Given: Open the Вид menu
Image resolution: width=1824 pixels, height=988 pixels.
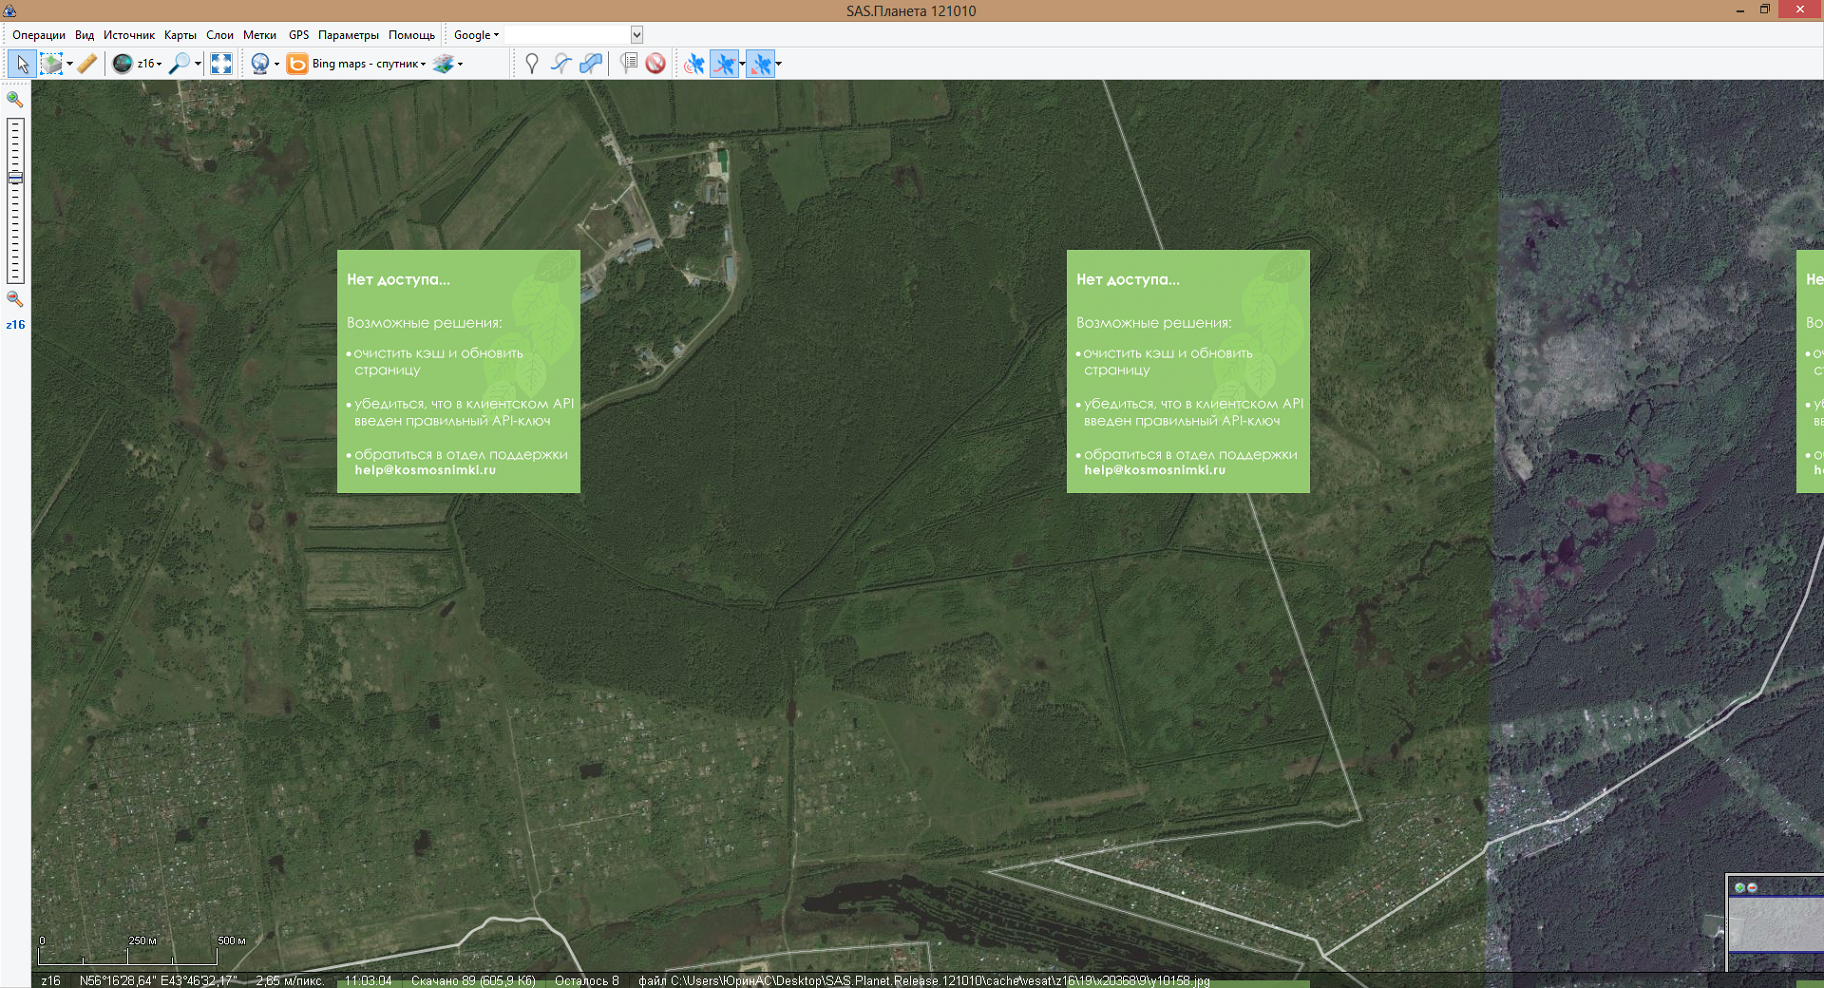Looking at the screenshot, I should coord(84,35).
